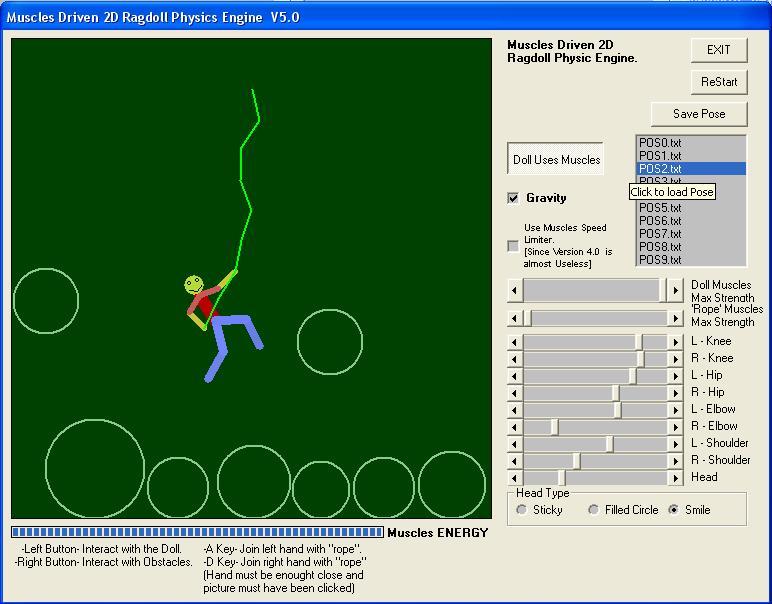Click the Save Pose button
The width and height of the screenshot is (772, 604).
[698, 114]
